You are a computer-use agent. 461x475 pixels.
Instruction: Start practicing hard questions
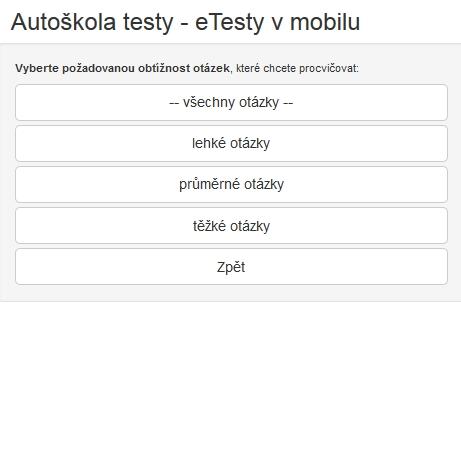(231, 225)
